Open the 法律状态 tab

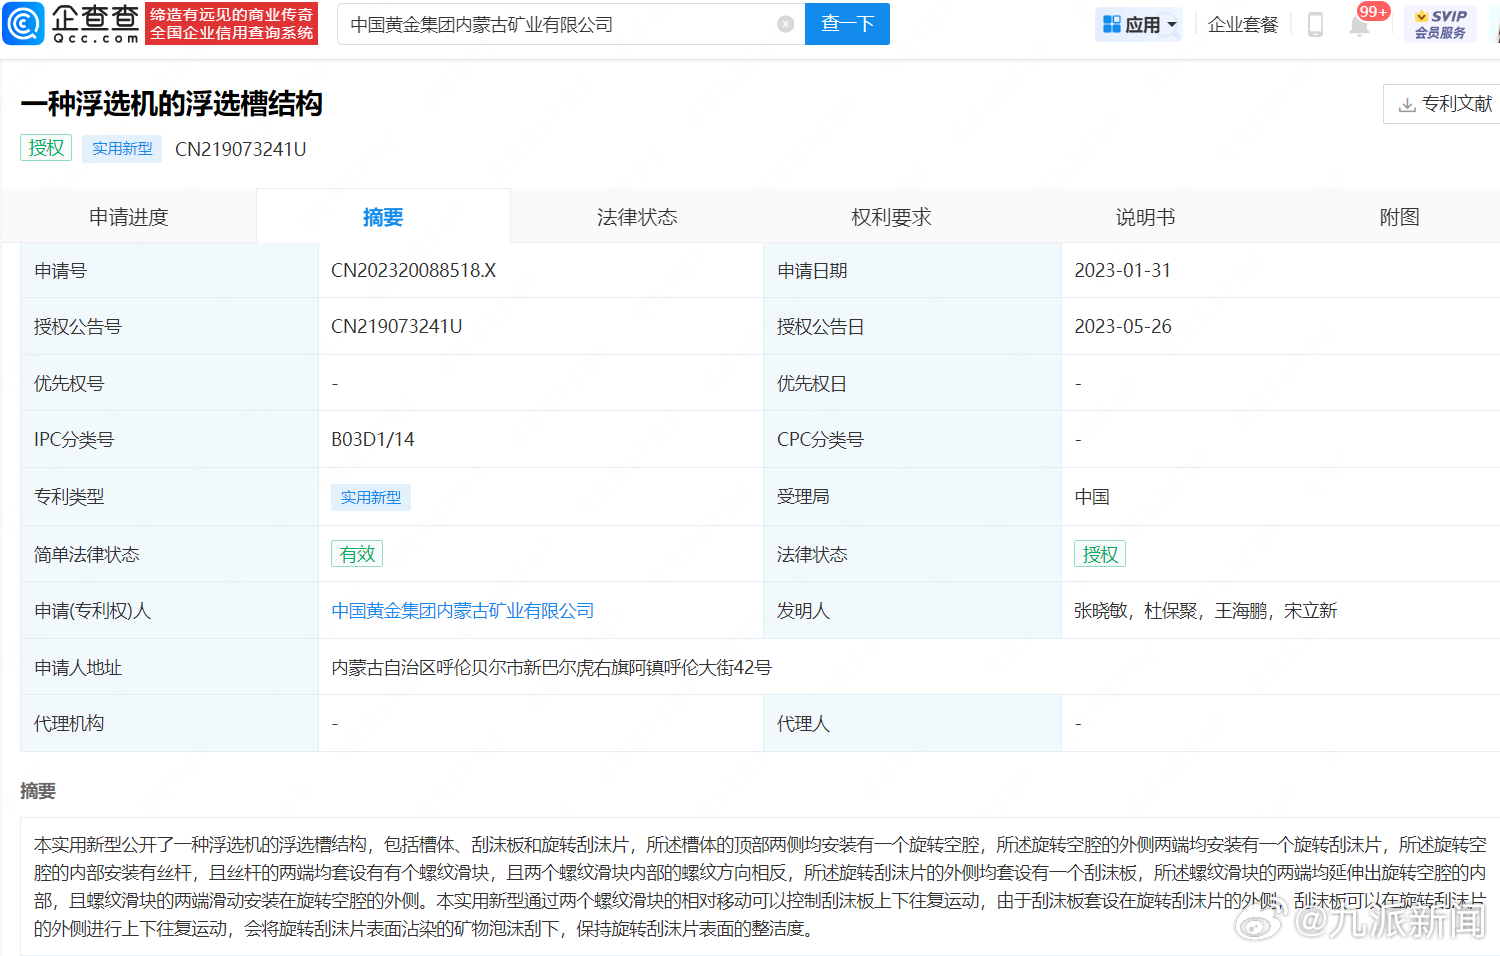click(637, 217)
